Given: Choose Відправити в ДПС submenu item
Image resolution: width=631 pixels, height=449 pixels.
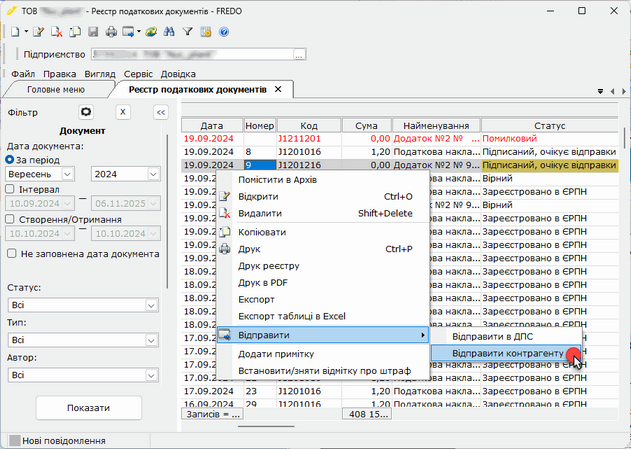Looking at the screenshot, I should click(506, 337).
